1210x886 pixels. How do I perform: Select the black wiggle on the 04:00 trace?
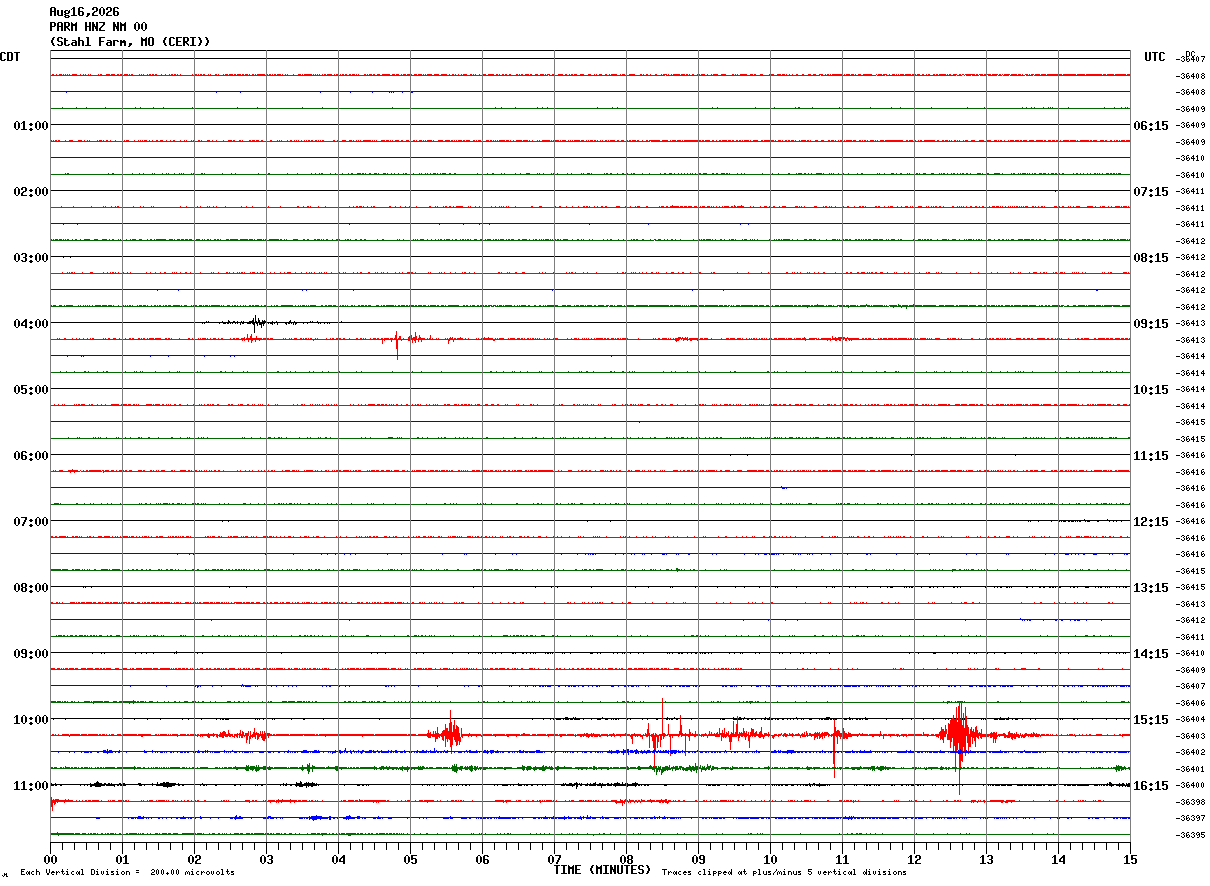[x=258, y=322]
